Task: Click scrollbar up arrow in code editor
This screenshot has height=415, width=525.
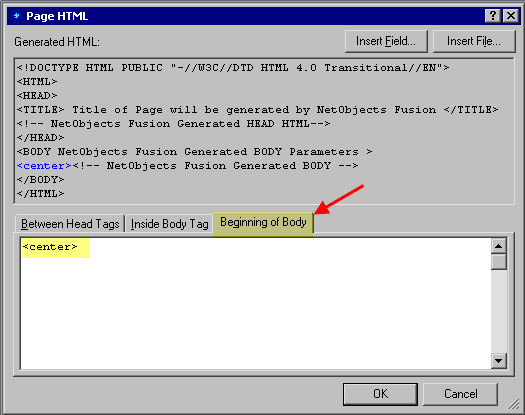Action: point(499,247)
